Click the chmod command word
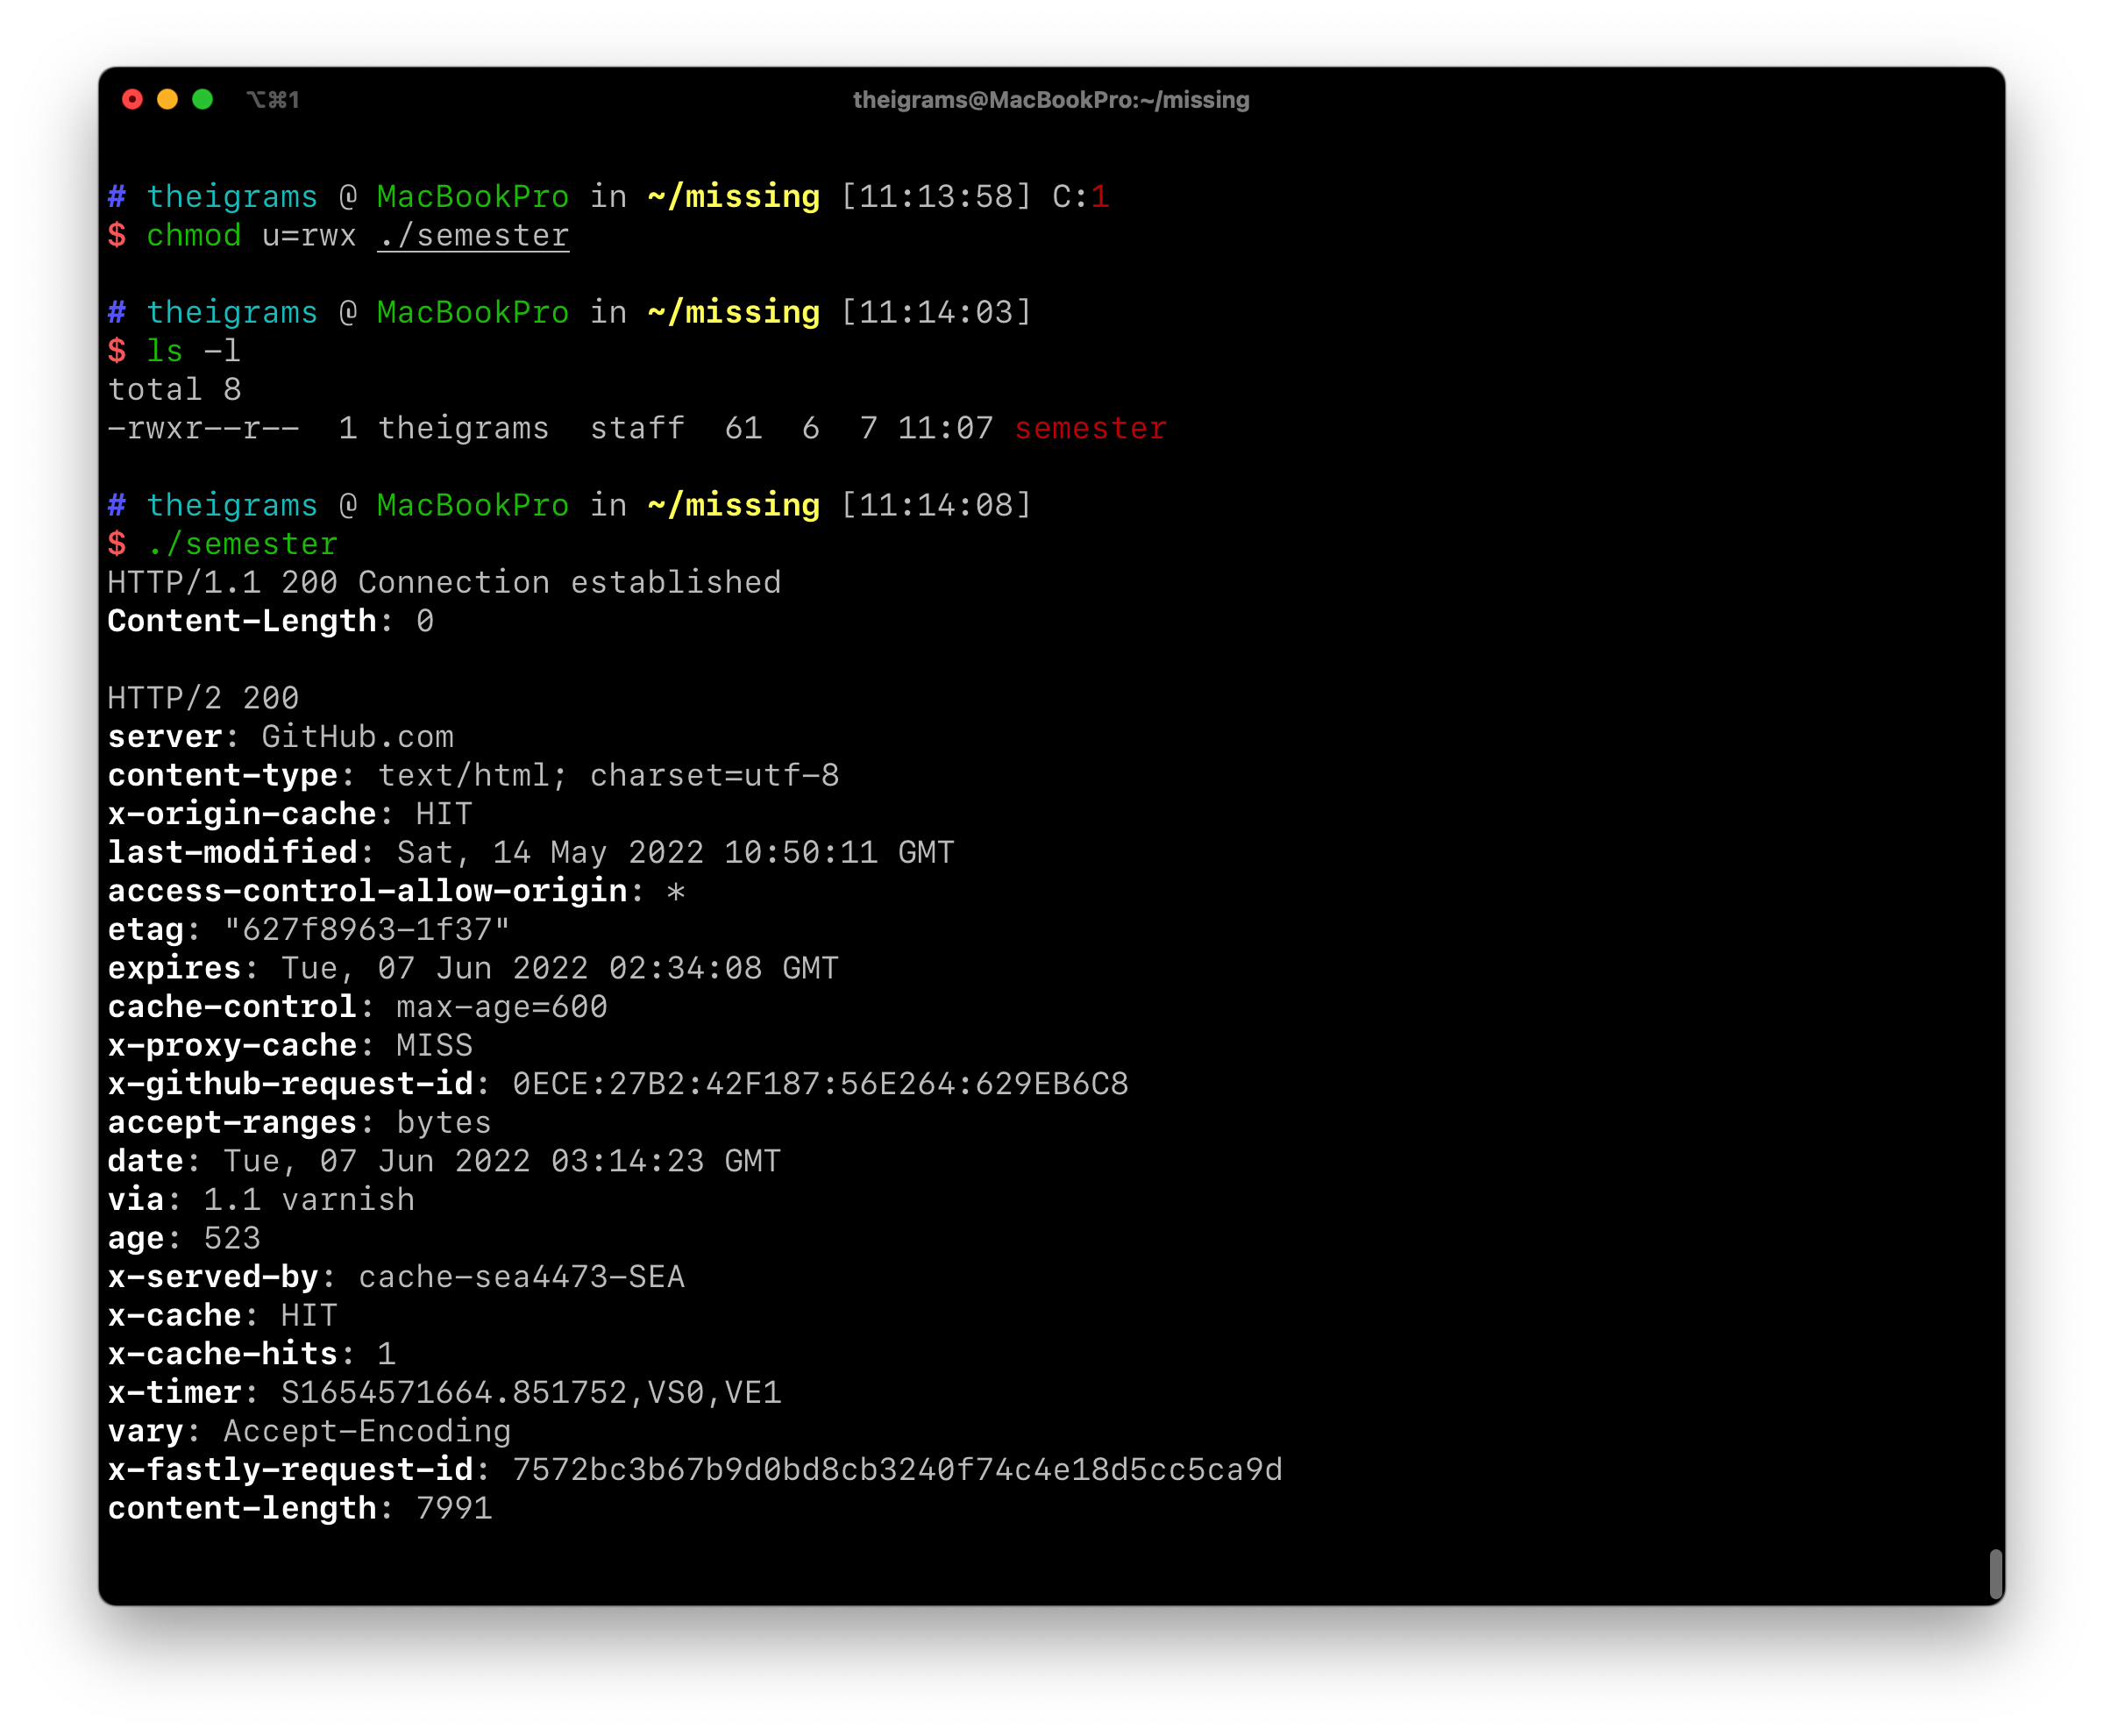Viewport: 2104px width, 1736px height. (x=193, y=236)
